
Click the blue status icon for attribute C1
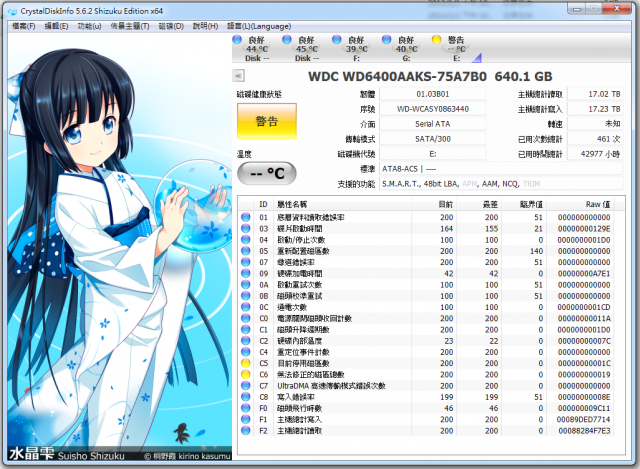click(x=246, y=329)
